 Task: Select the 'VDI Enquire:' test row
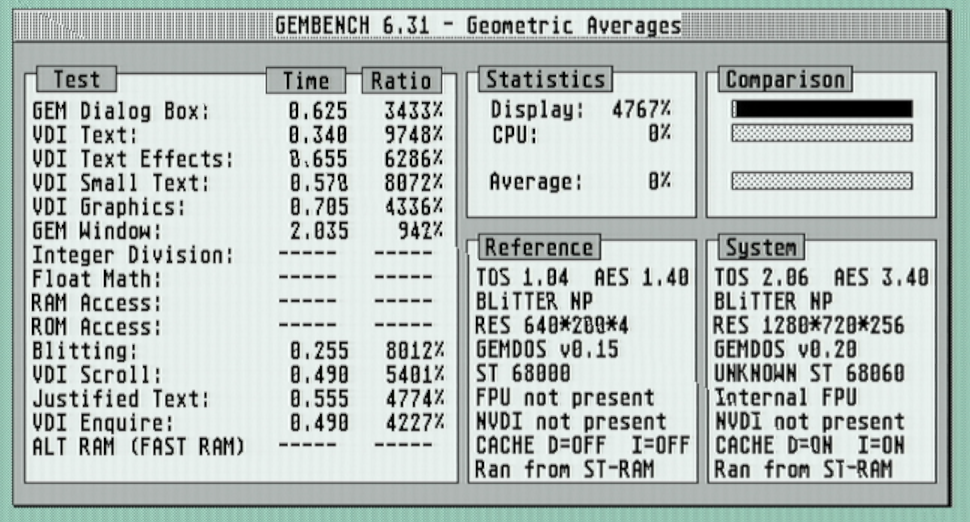point(238,423)
